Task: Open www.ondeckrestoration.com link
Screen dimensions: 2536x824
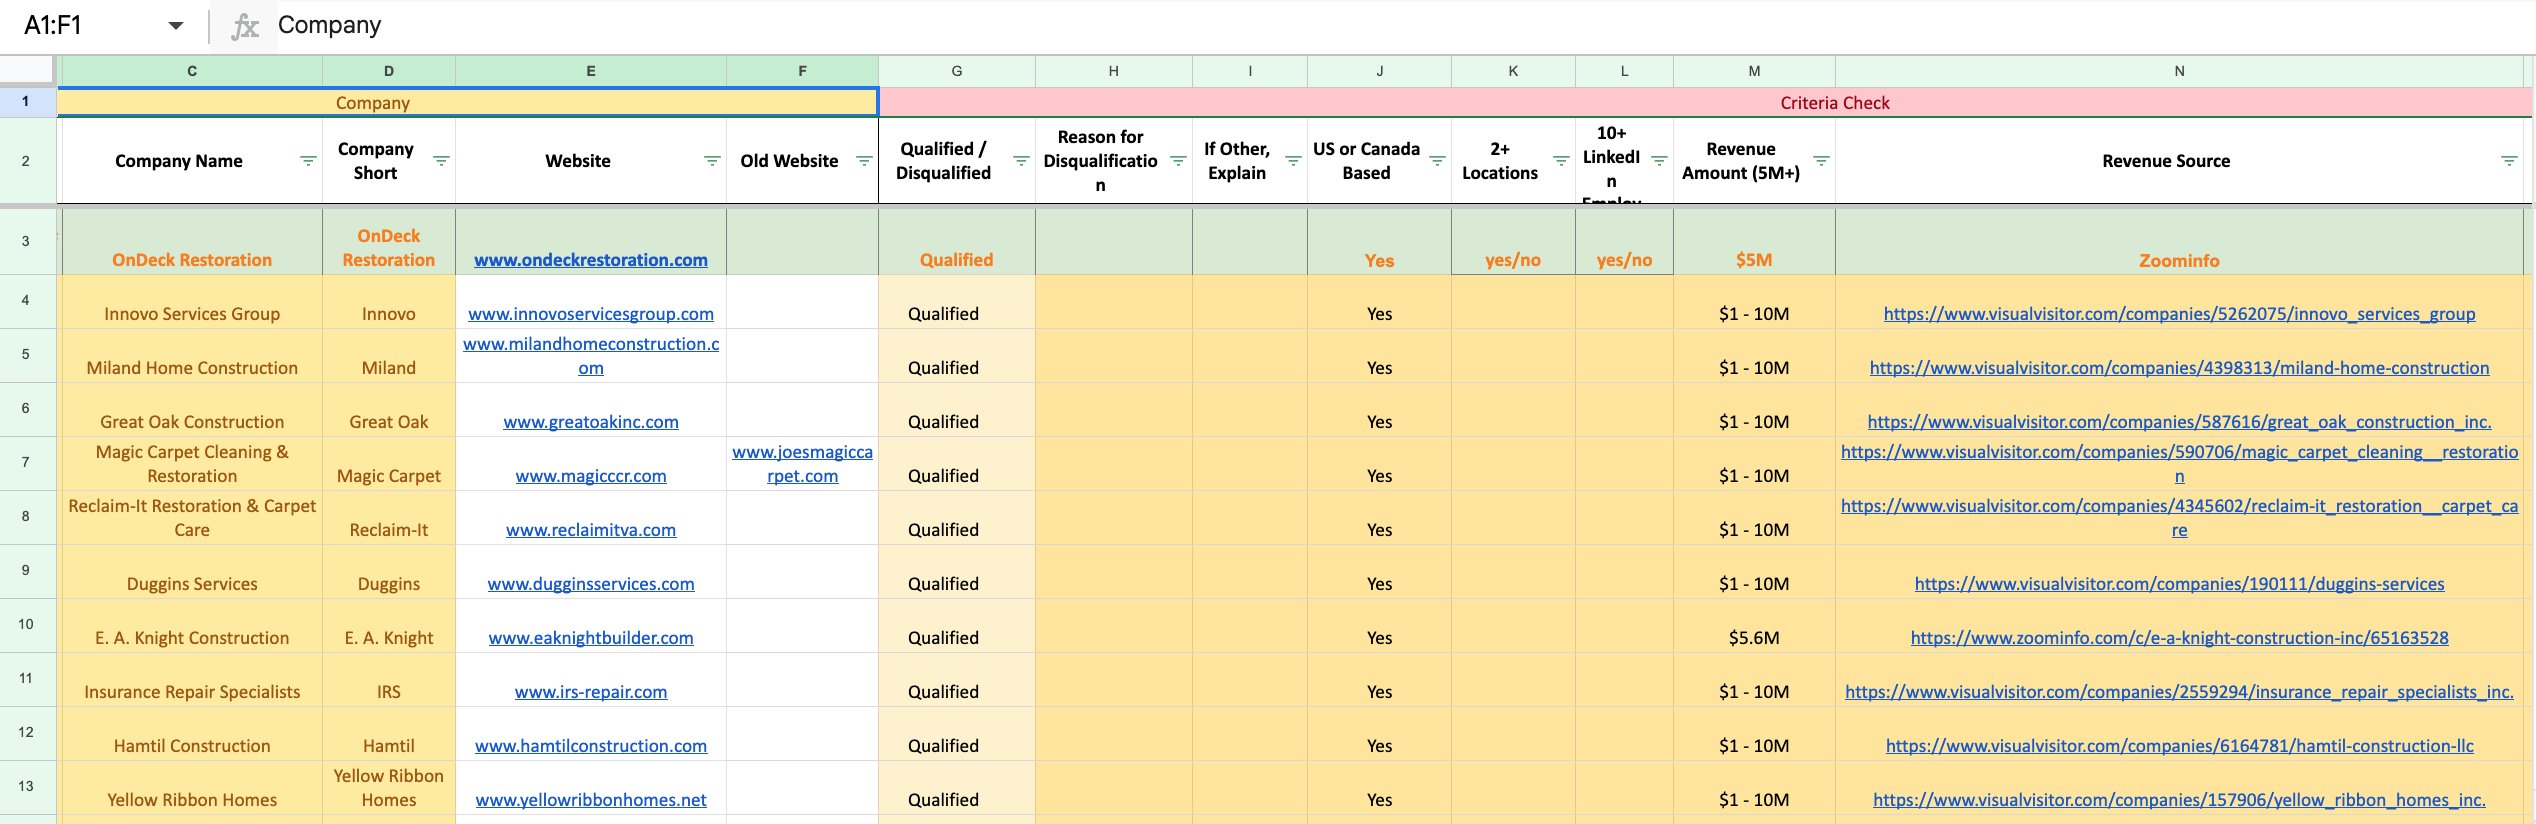Action: (x=590, y=260)
